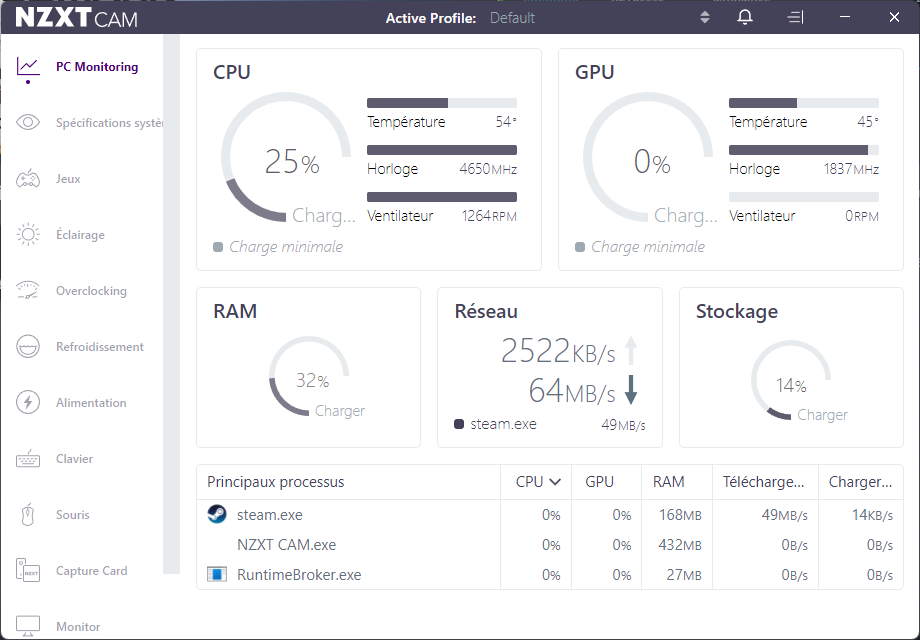
Task: Switch to PC Monitoring tab
Action: 96,67
